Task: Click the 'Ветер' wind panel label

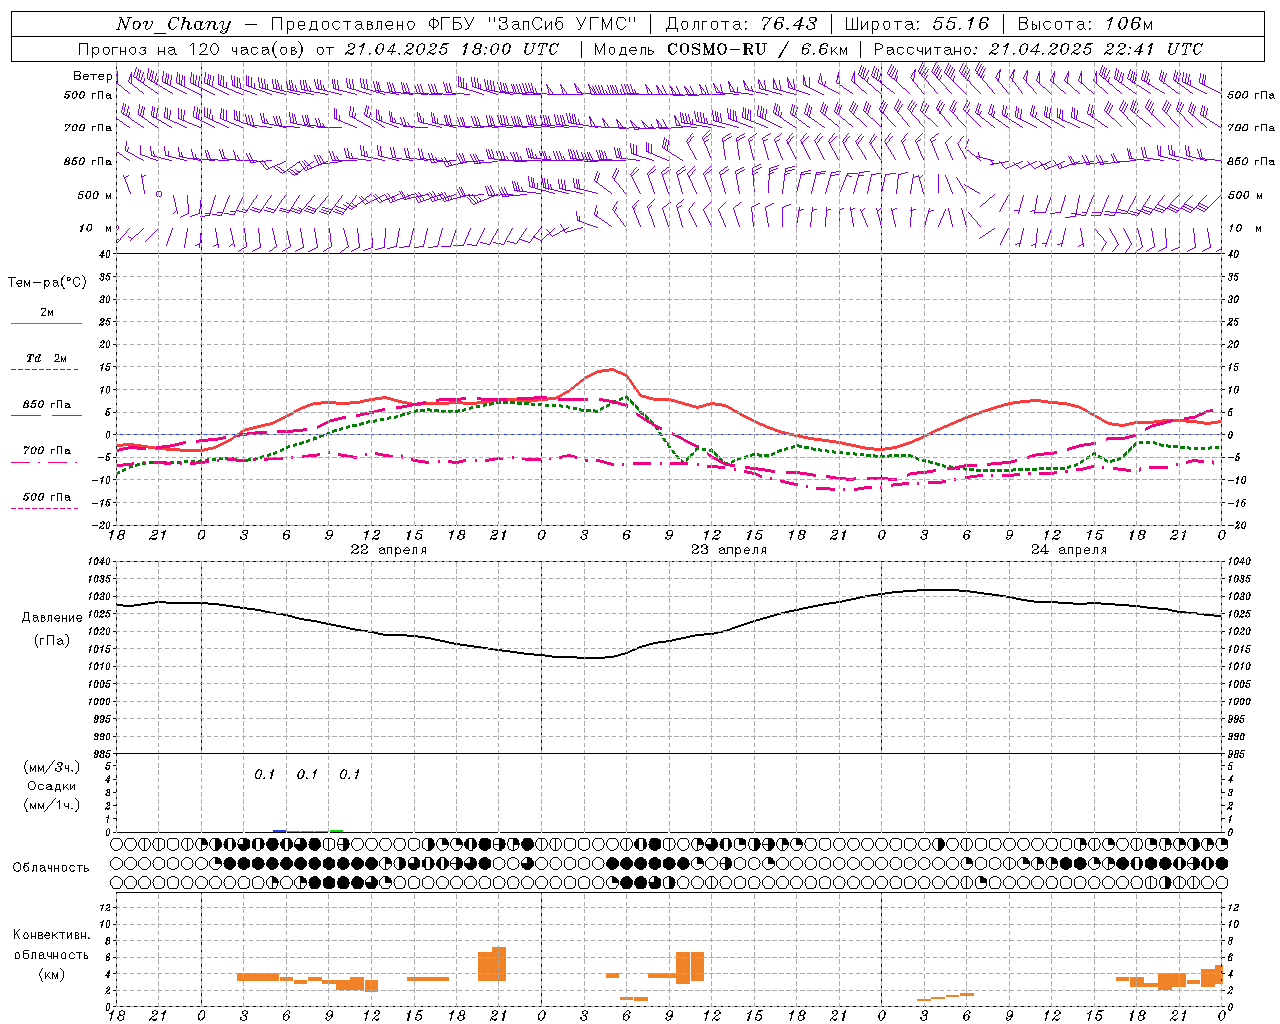Action: click(x=93, y=76)
